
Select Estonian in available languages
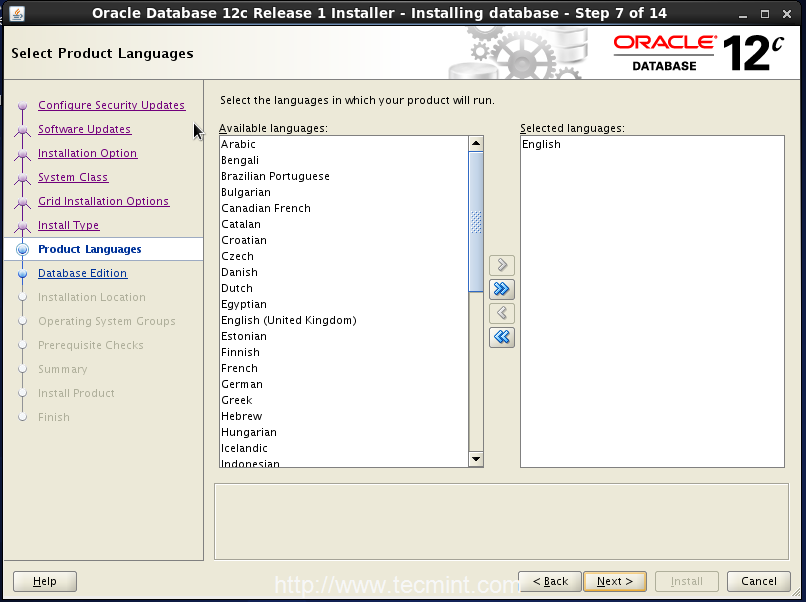coord(344,336)
